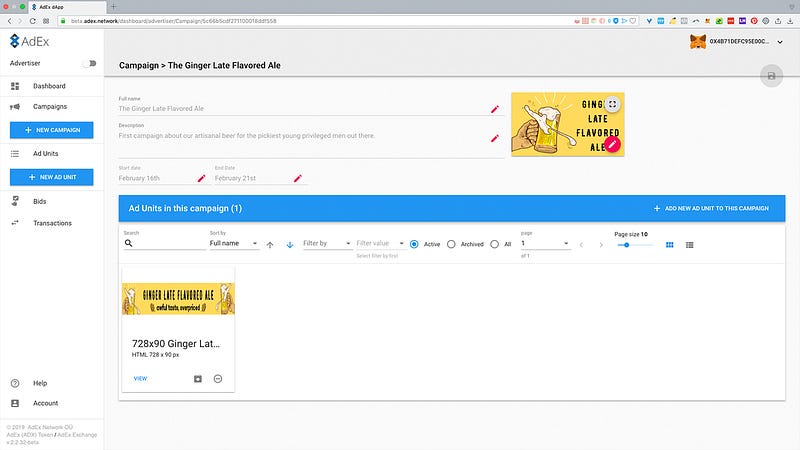Screen dimensions: 800x450
Task: Click the Account person icon
Action: point(15,403)
